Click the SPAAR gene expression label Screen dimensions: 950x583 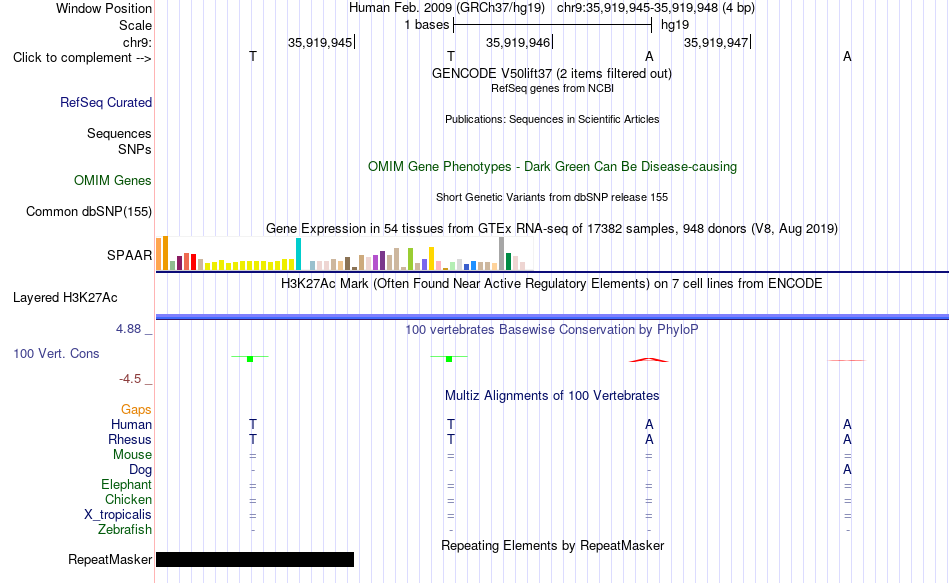click(x=130, y=255)
